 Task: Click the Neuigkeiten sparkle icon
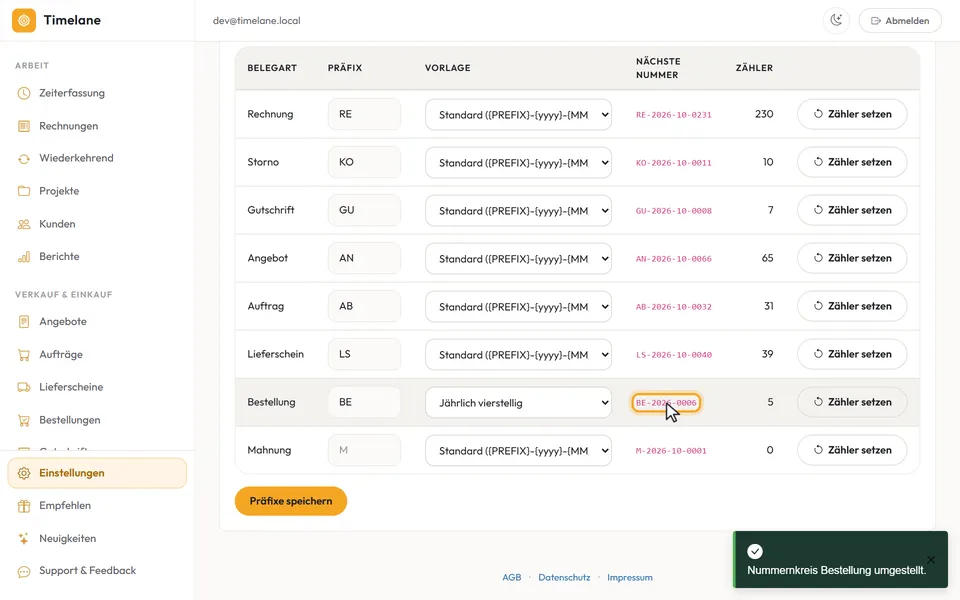click(24, 539)
